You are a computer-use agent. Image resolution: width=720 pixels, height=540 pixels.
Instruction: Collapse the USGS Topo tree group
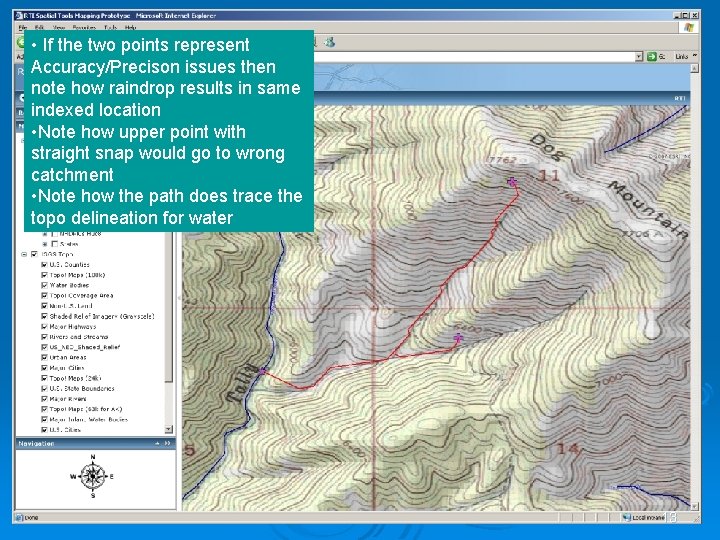[24, 254]
